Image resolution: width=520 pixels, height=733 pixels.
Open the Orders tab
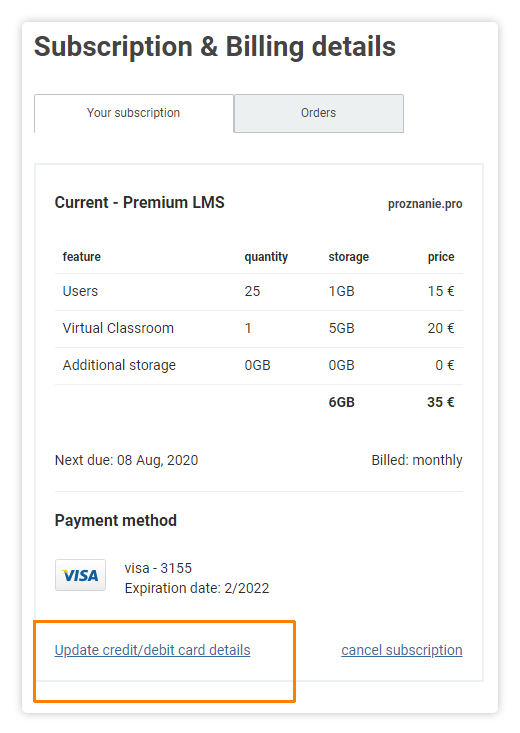pos(318,113)
